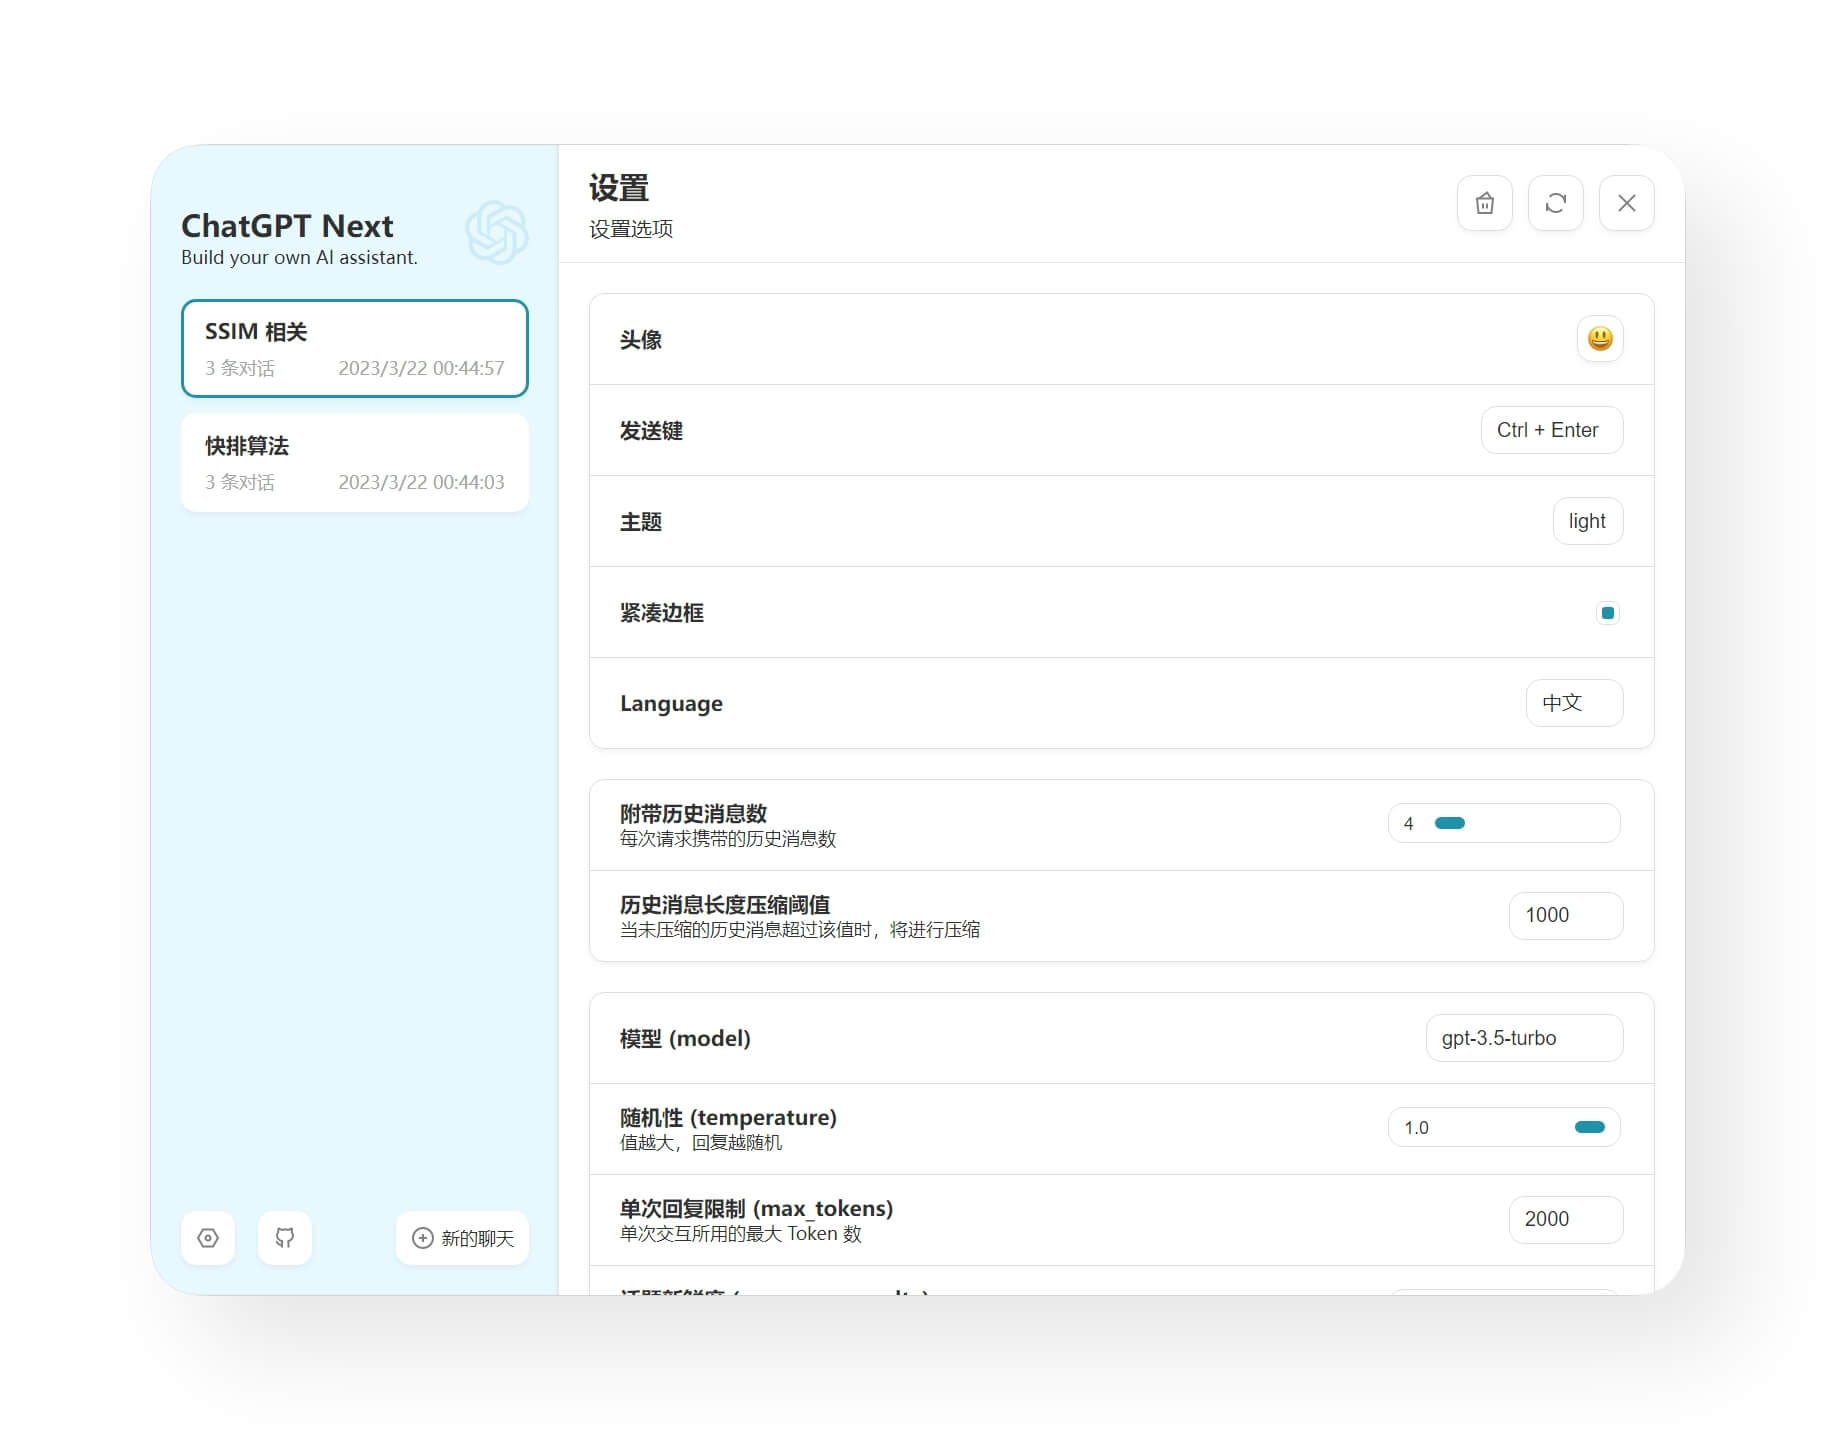Click the ChatGPT logo in sidebar header
The height and width of the screenshot is (1440, 1830).
coord(496,233)
